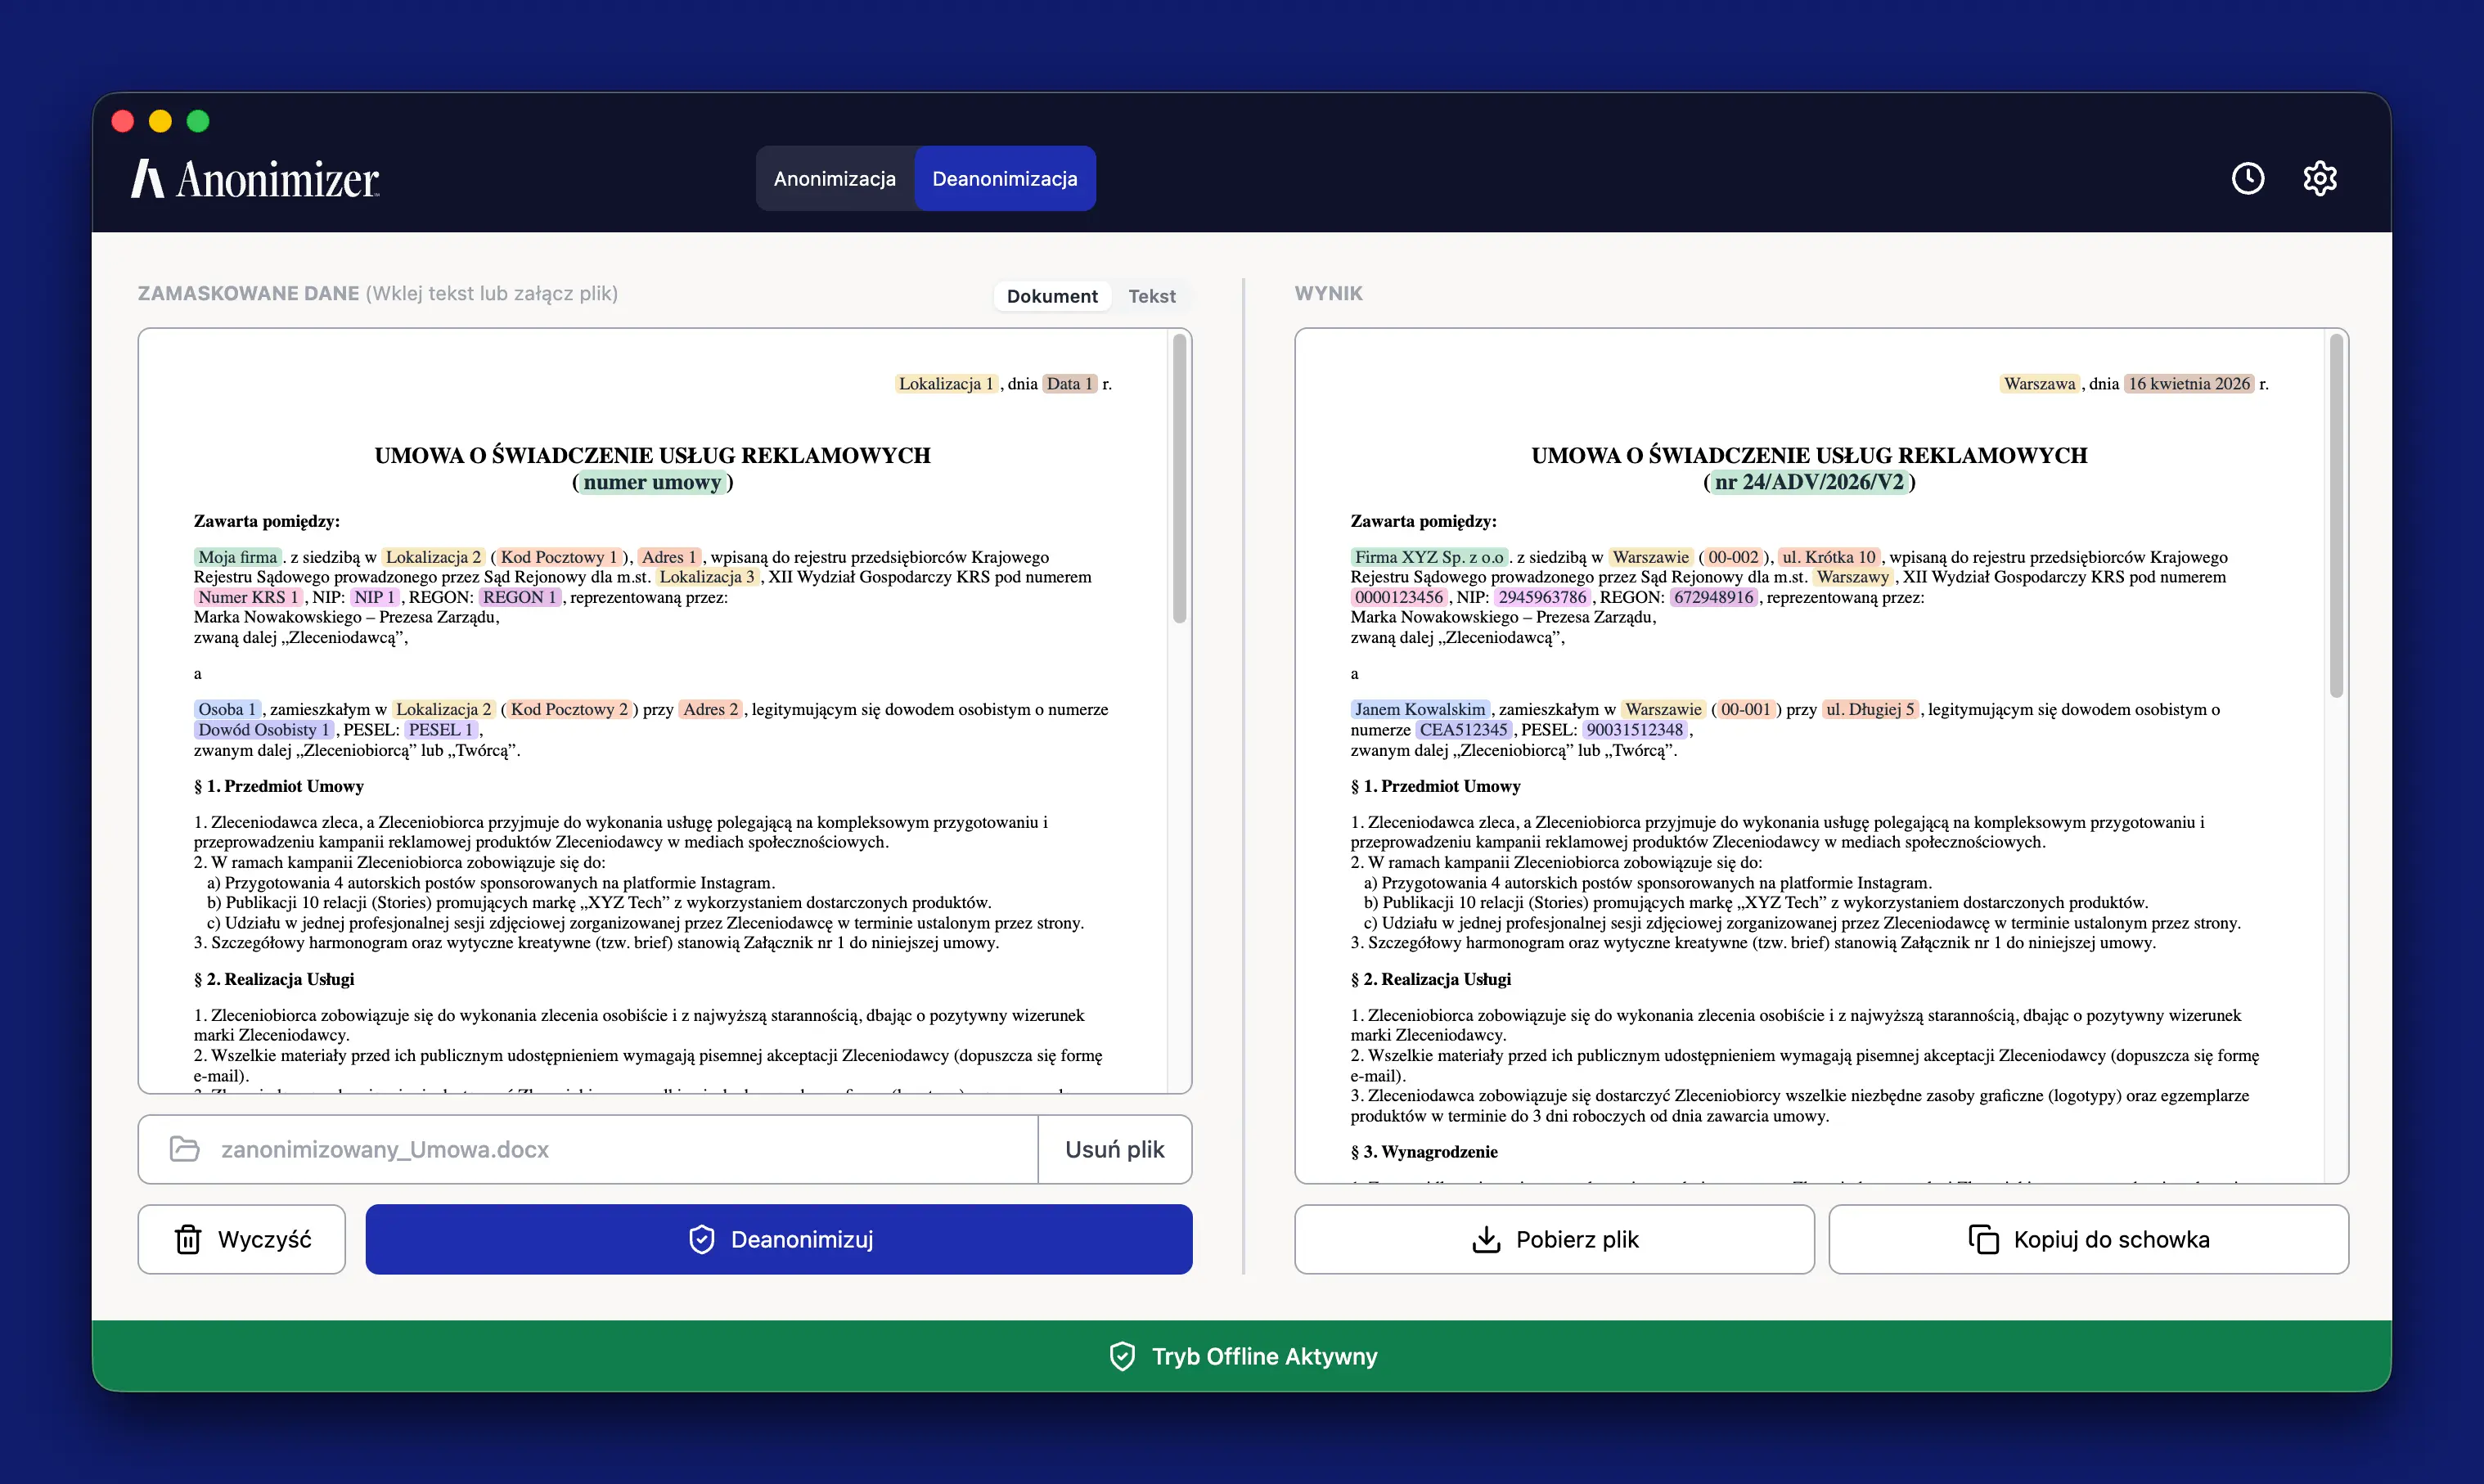Click the Deanonimizuj button
2484x1484 pixels.
coord(779,1239)
